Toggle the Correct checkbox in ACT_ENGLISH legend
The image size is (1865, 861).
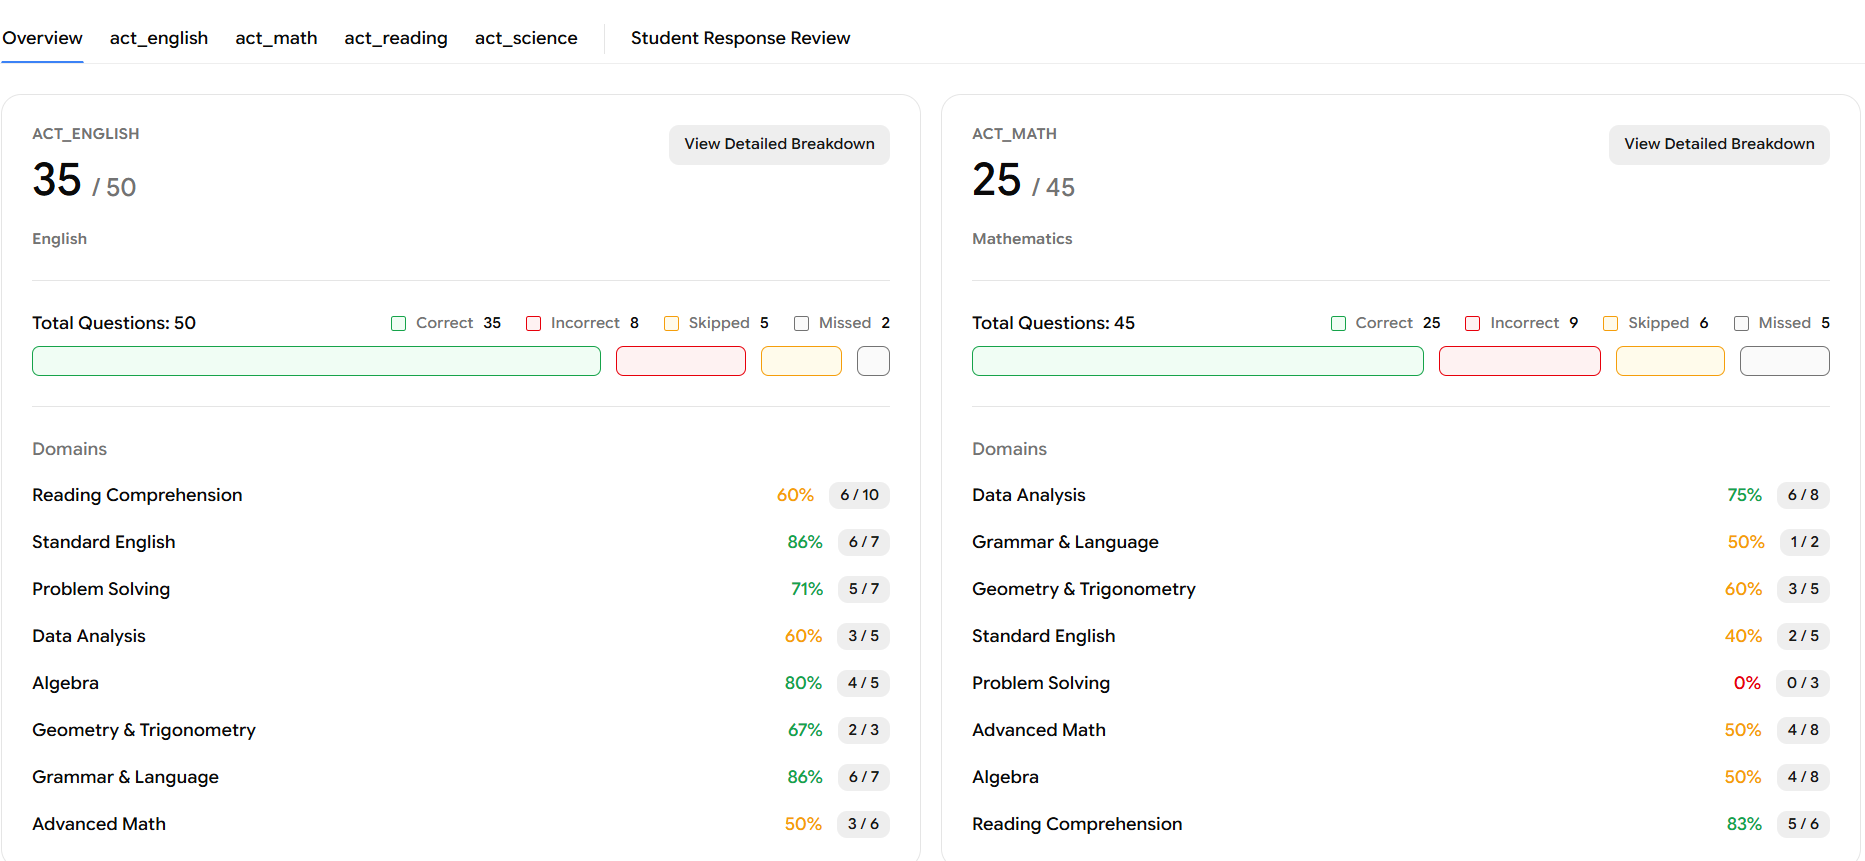coord(398,323)
